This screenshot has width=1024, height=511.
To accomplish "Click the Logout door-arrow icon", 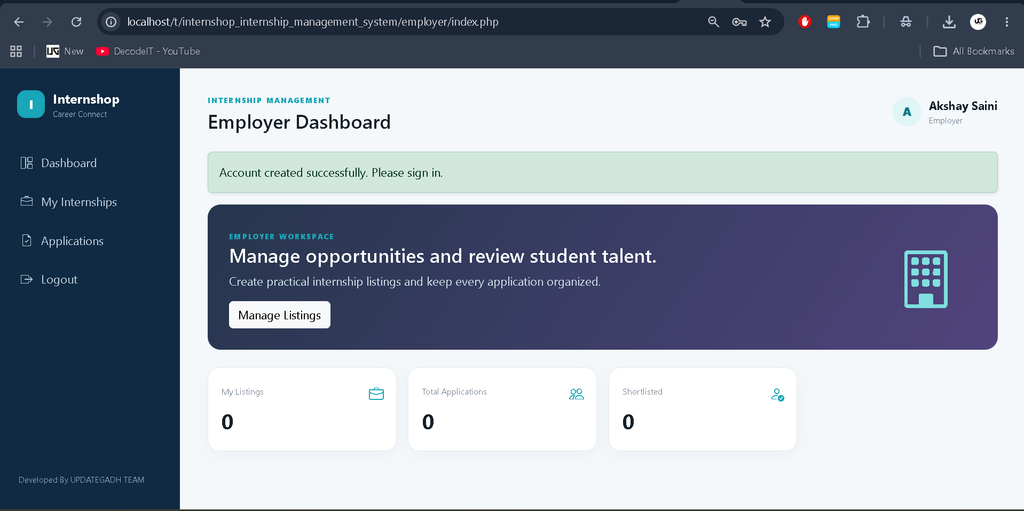I will point(27,279).
